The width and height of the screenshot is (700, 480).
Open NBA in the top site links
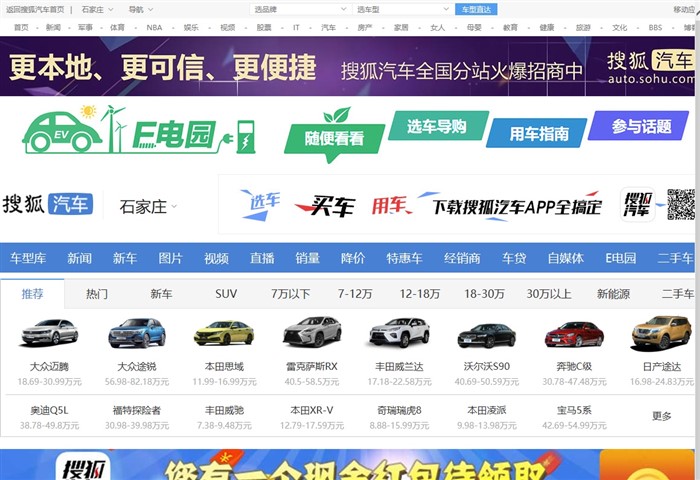pos(154,27)
